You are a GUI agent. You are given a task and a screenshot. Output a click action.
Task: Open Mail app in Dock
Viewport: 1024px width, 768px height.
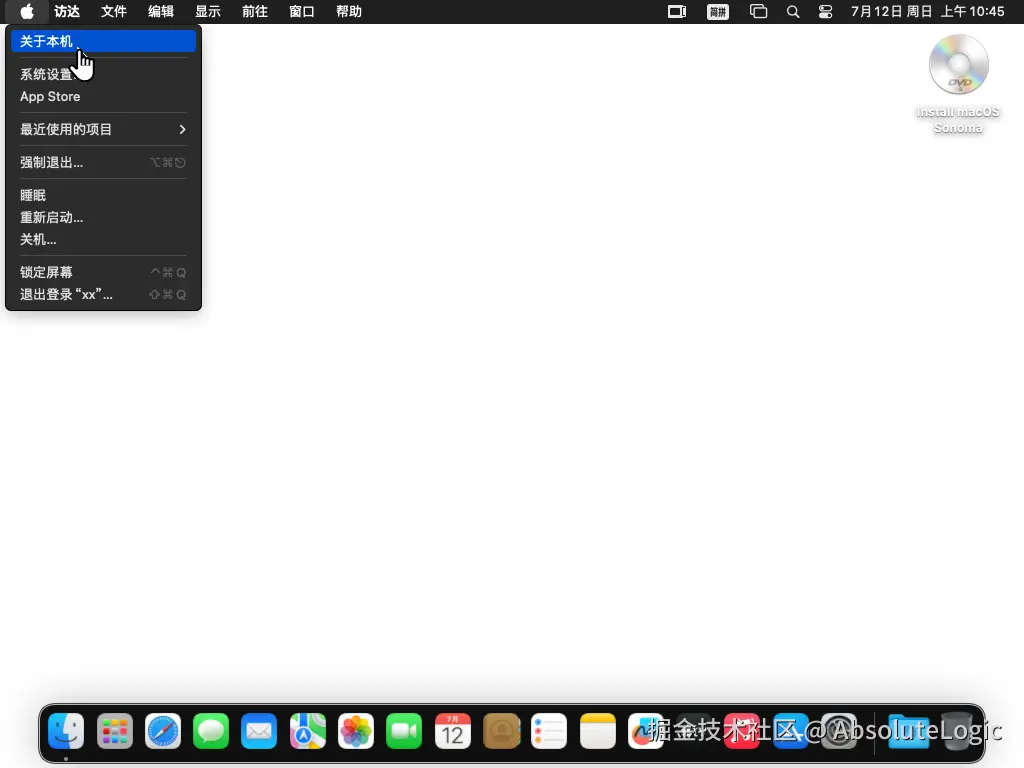tap(259, 731)
